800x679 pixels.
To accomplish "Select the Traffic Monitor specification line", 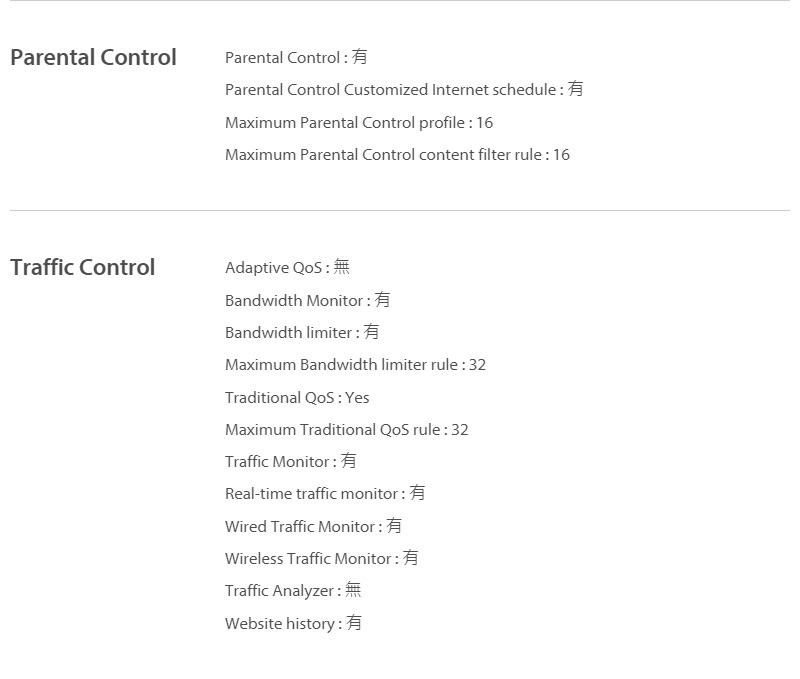I will click(291, 461).
